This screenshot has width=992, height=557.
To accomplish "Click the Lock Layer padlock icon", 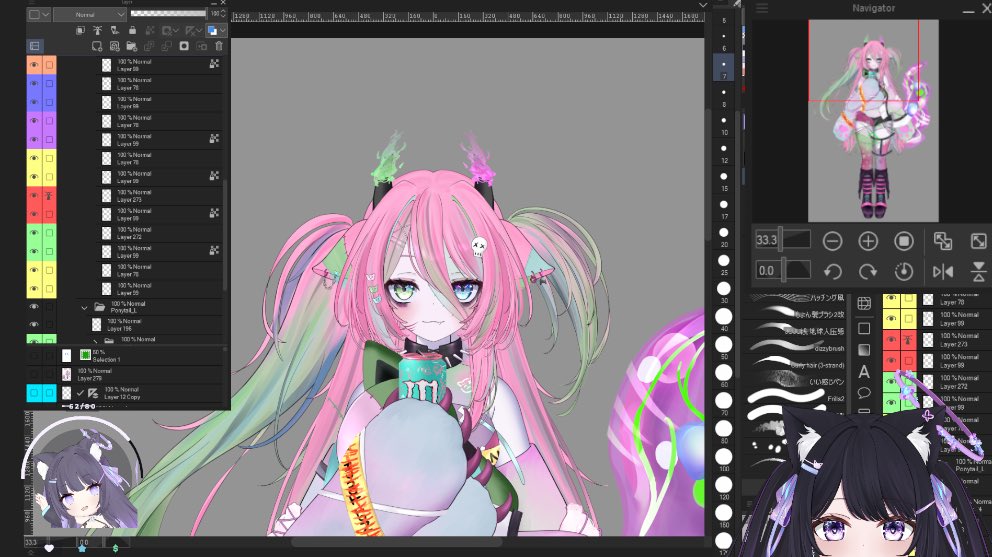I will coord(132,30).
